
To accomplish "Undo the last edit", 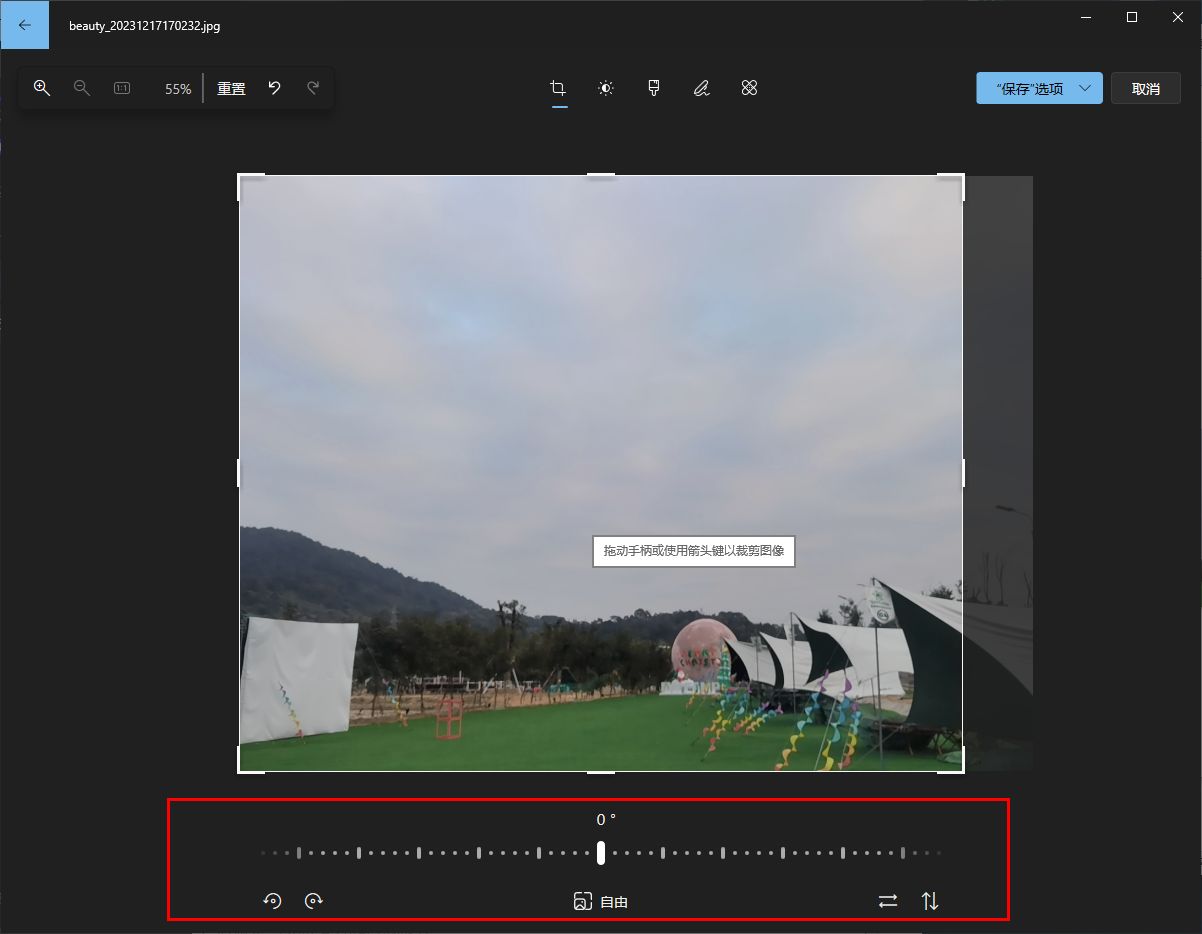I will [x=274, y=88].
